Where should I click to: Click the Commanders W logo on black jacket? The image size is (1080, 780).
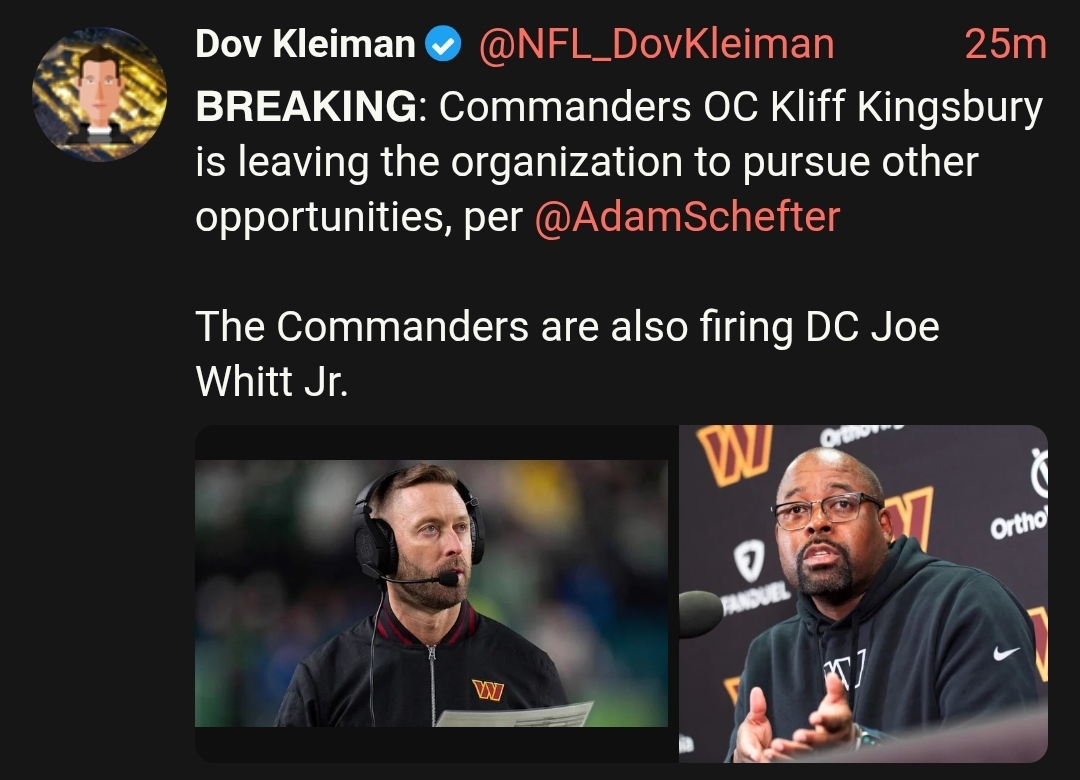pos(488,690)
